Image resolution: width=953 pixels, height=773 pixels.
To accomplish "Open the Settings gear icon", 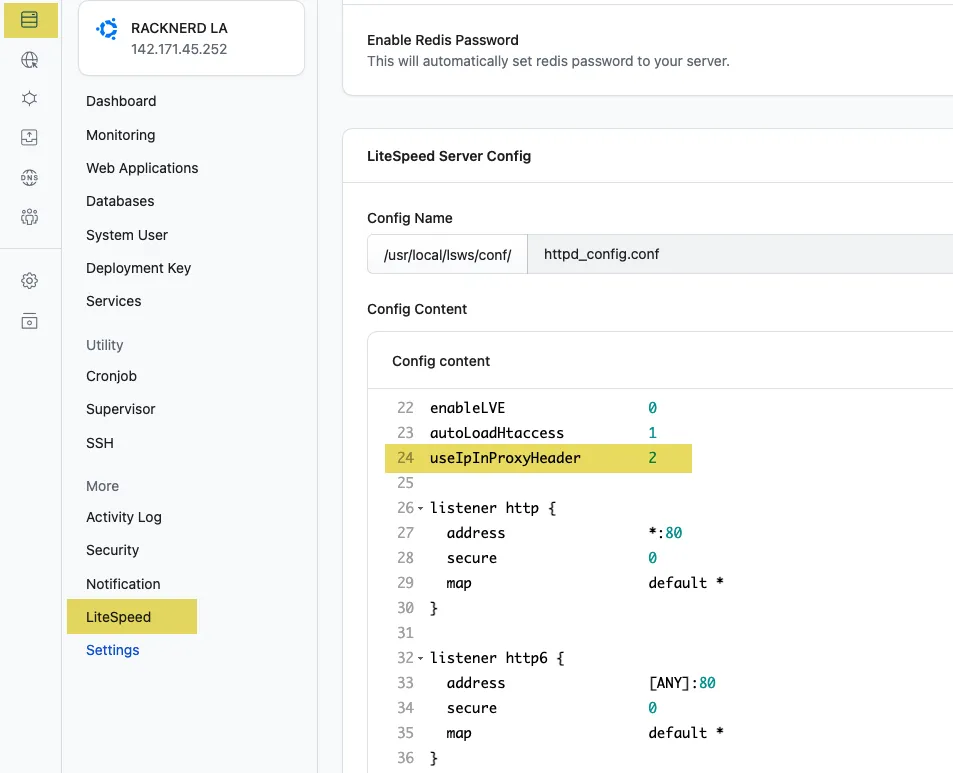I will click(30, 280).
